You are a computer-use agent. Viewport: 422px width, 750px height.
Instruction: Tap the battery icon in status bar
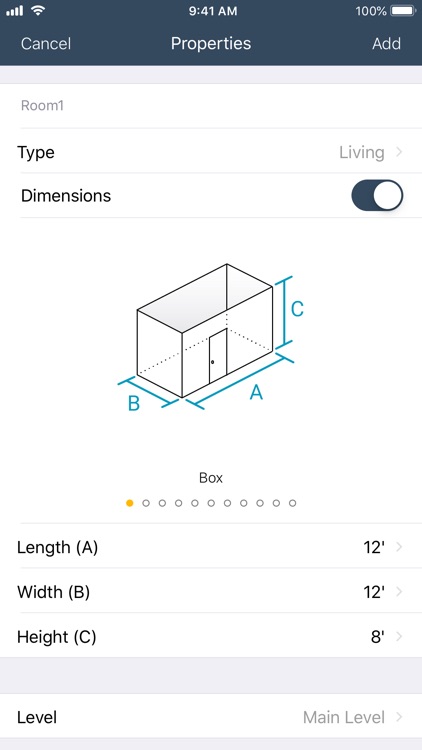pos(403,11)
